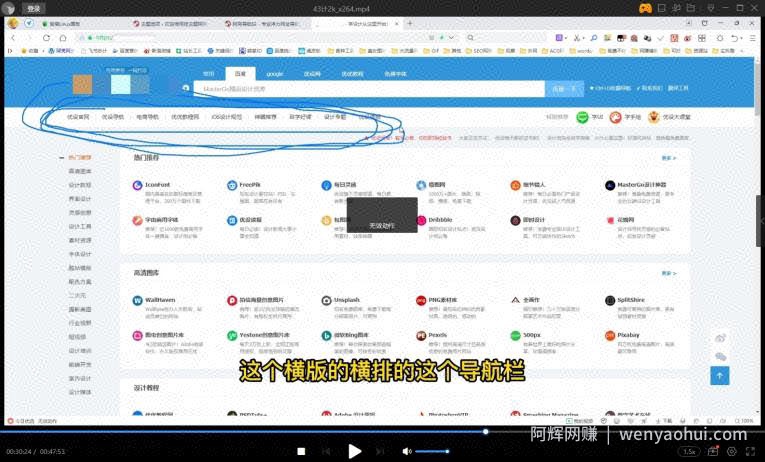Reload the browser page
765x462 pixels.
[x=46, y=38]
